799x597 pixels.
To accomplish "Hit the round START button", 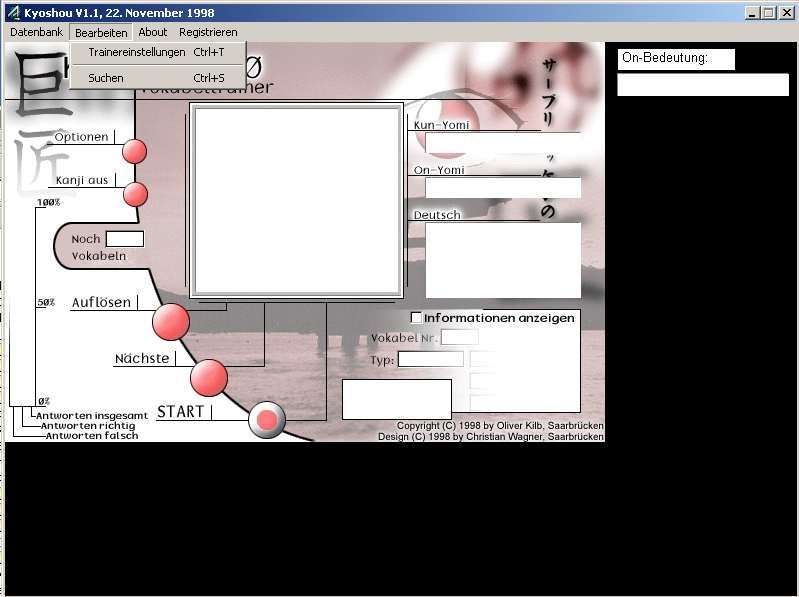I will [267, 420].
